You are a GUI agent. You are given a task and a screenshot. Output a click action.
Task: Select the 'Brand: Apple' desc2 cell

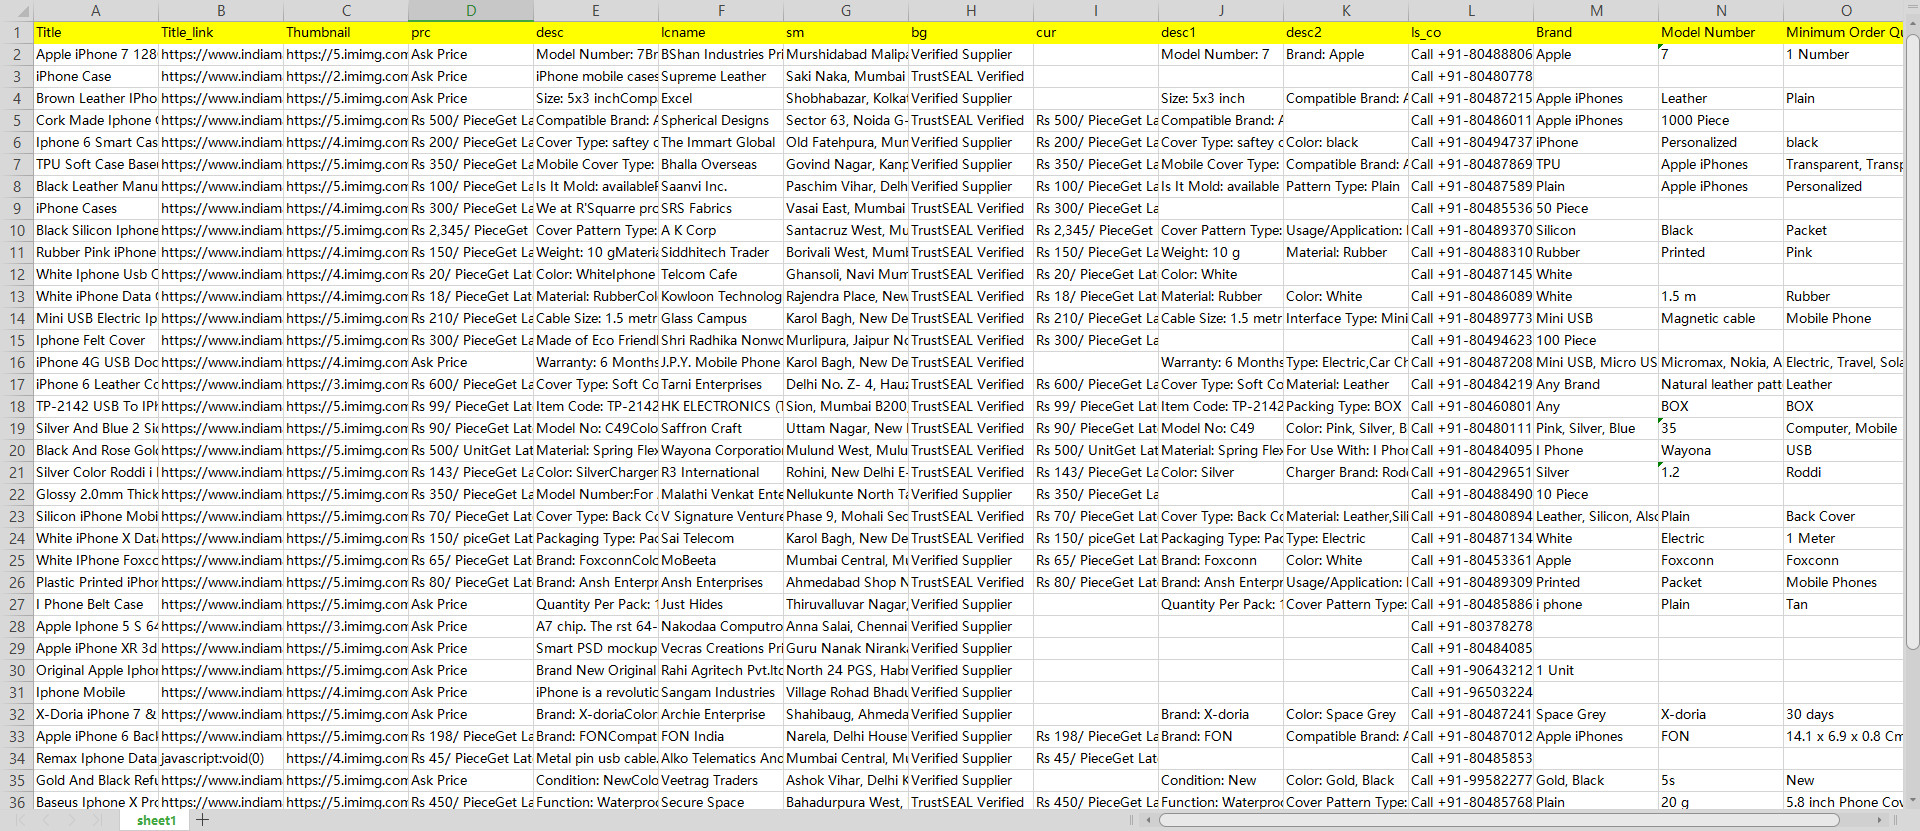tap(1346, 55)
